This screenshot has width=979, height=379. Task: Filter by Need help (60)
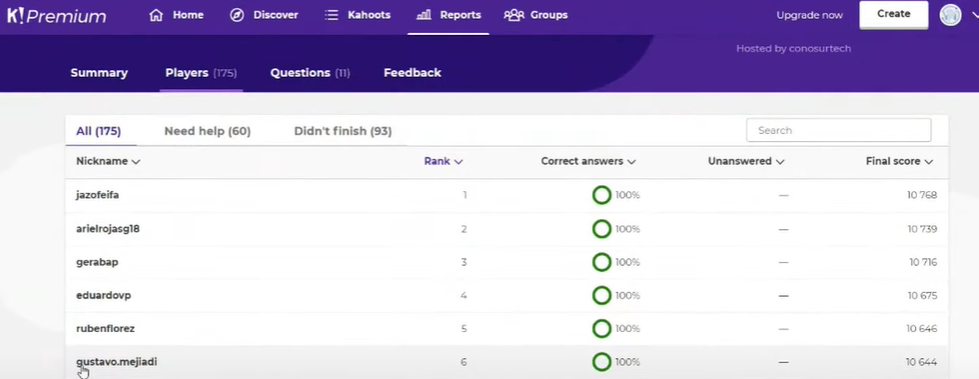click(x=207, y=131)
